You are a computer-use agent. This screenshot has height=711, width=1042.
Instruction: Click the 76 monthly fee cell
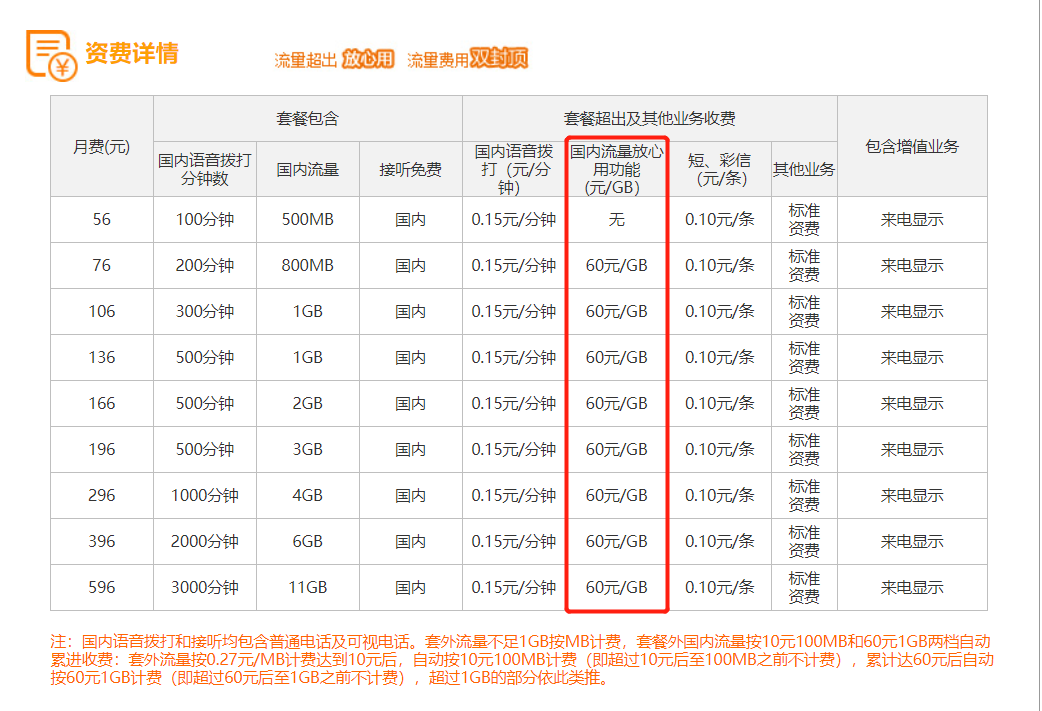(x=102, y=265)
